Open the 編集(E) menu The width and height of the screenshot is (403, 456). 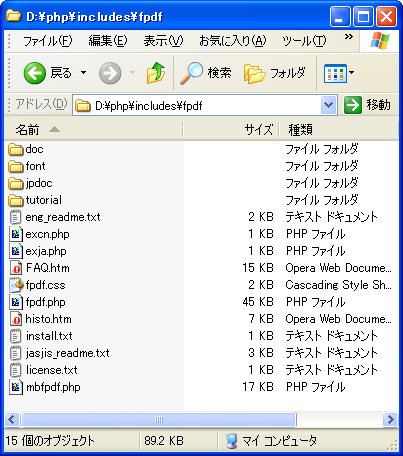click(x=108, y=41)
